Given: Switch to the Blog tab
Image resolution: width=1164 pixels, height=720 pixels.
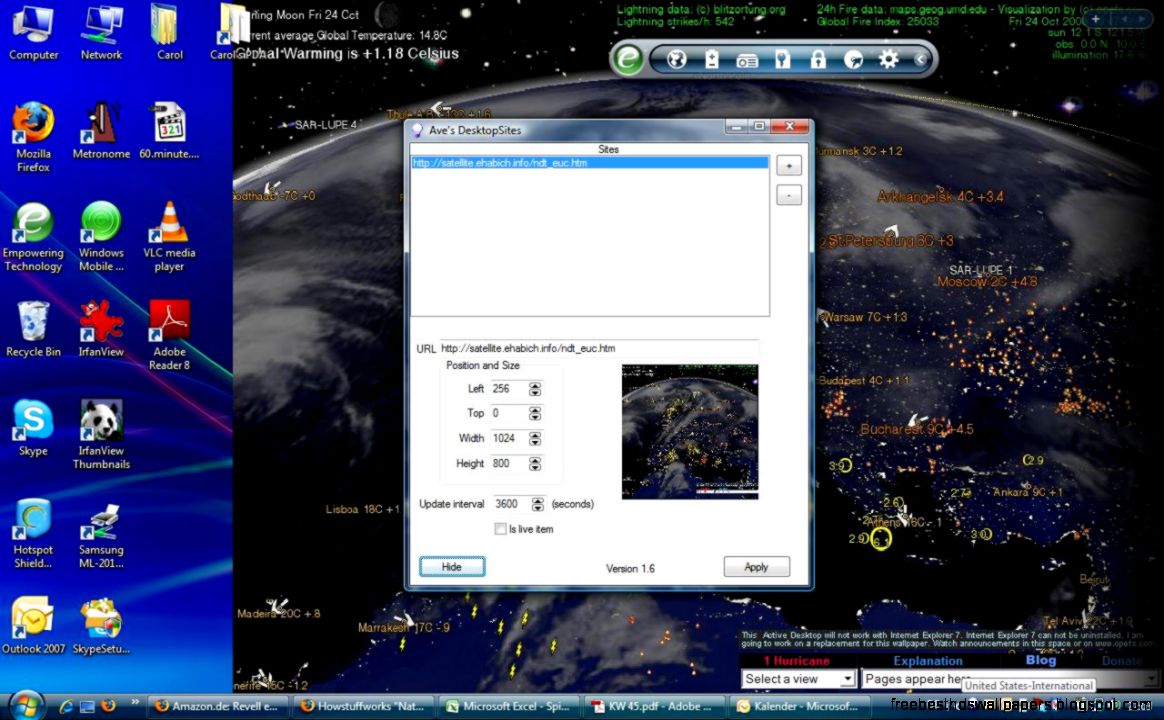Looking at the screenshot, I should [1040, 660].
